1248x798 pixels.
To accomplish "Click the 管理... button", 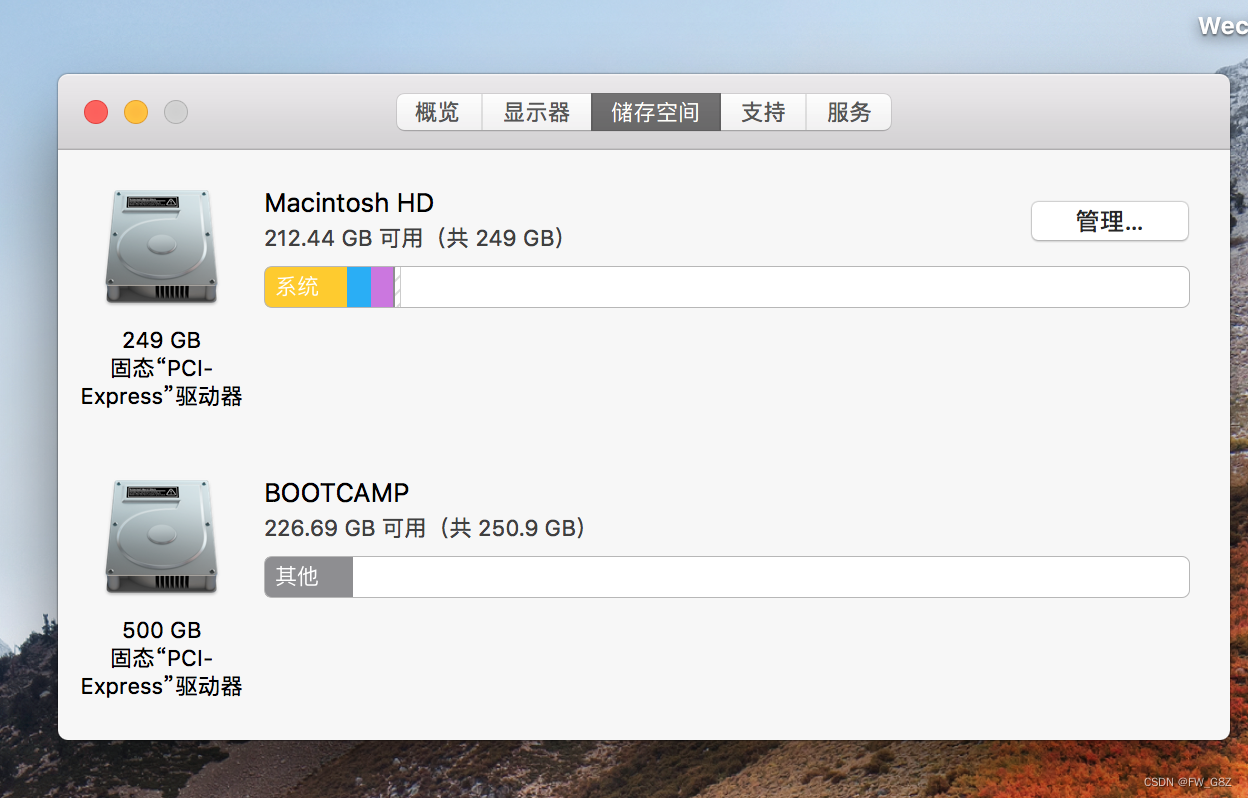I will point(1109,221).
